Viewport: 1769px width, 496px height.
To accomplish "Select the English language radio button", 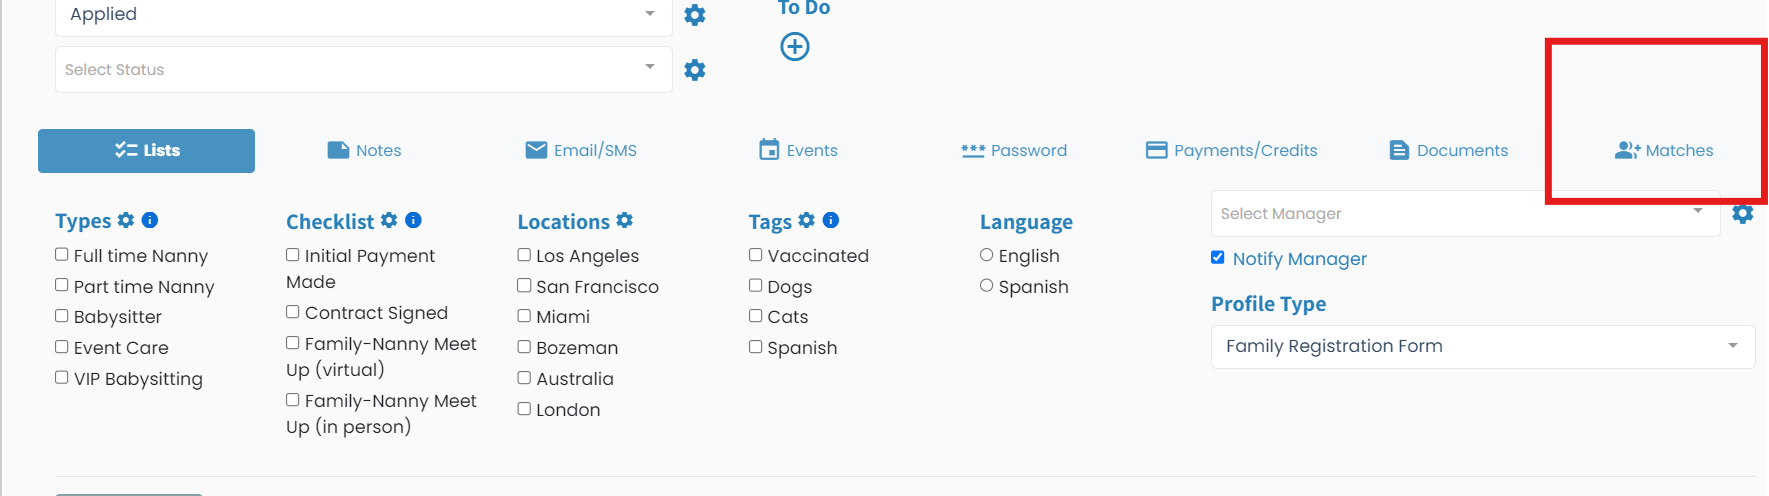I will [987, 255].
